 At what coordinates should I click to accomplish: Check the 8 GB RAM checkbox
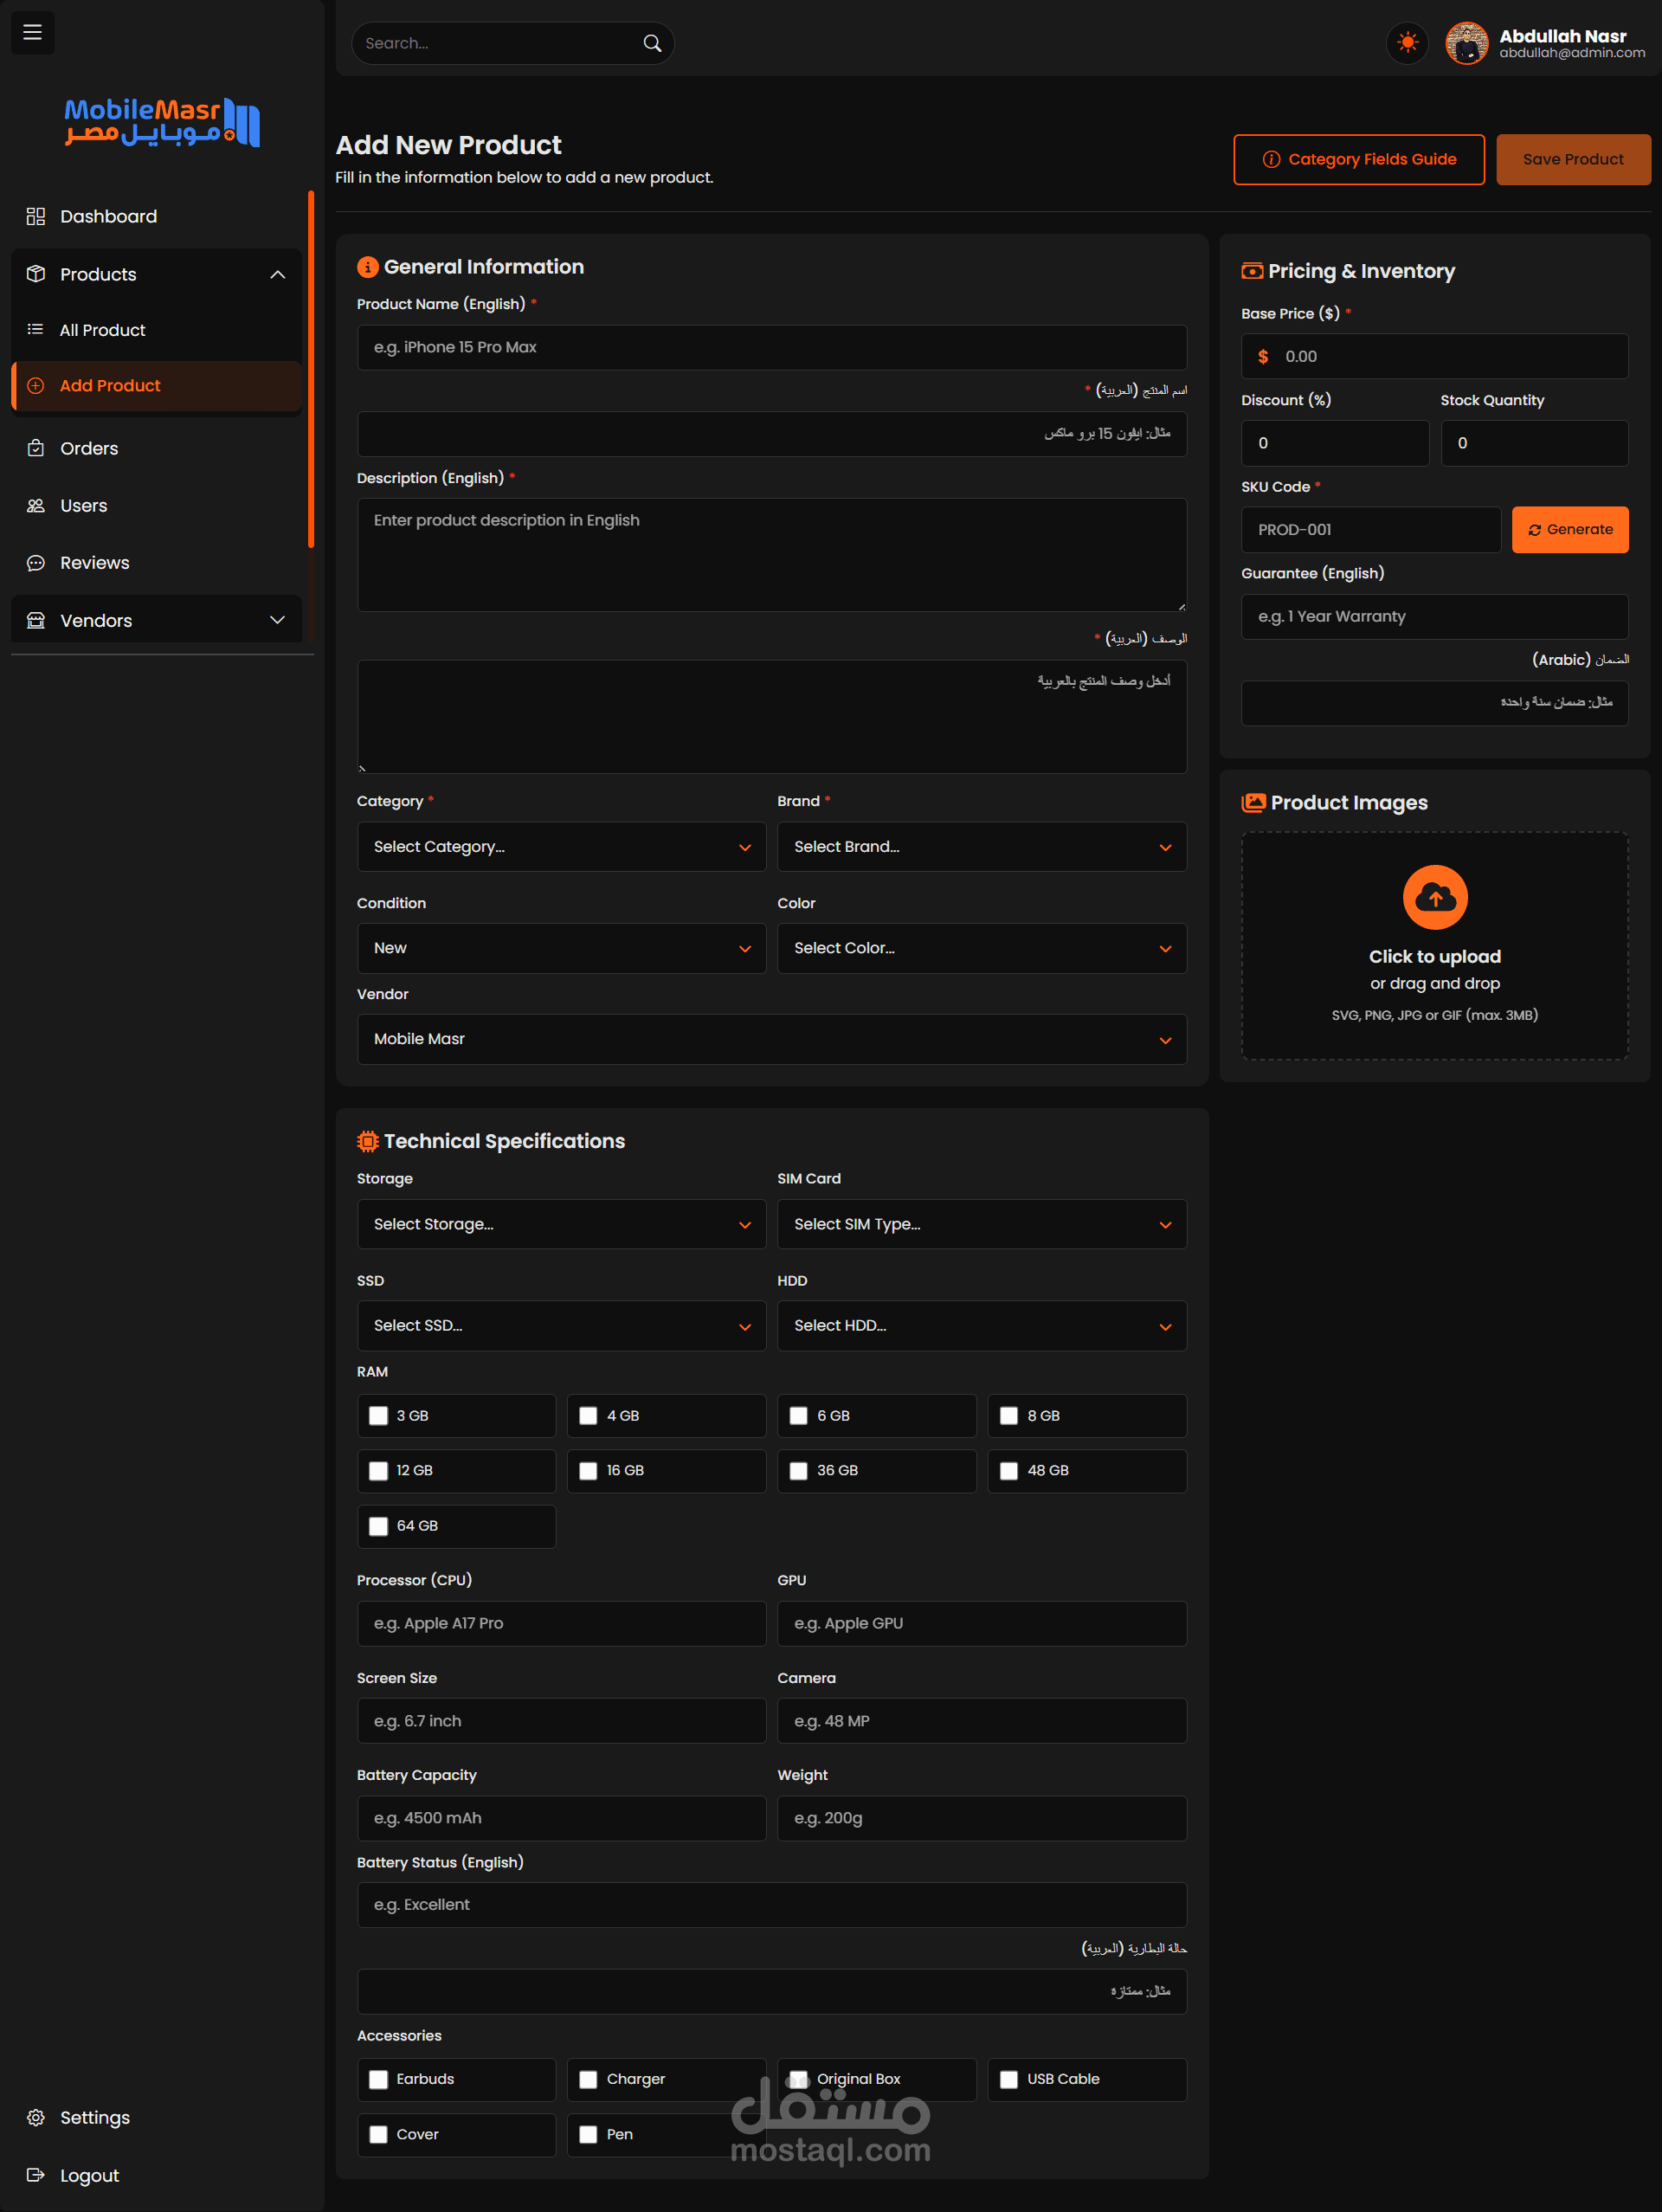click(x=1008, y=1415)
